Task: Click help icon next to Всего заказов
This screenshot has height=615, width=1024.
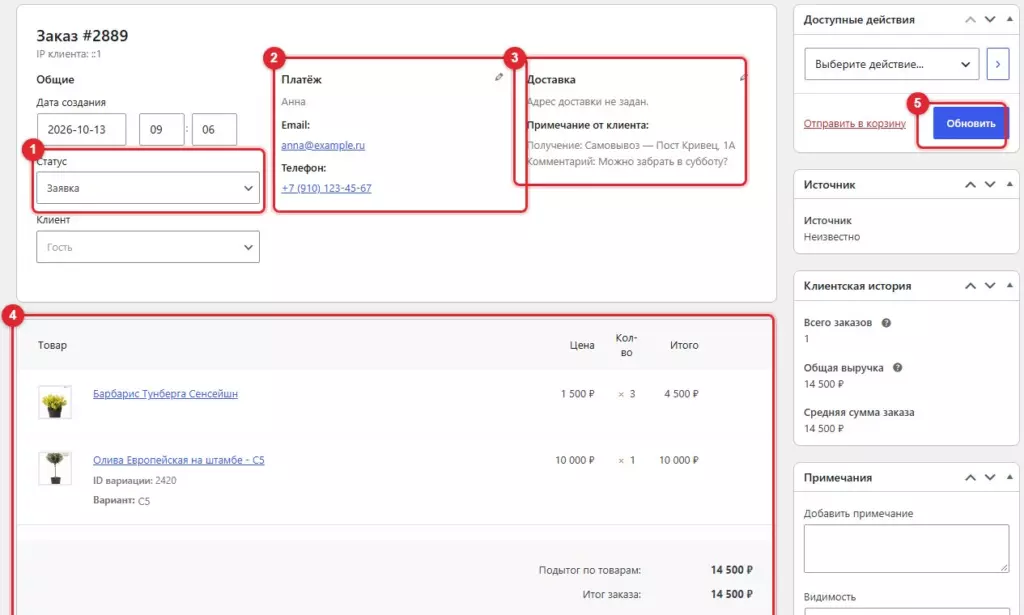Action: tap(886, 323)
